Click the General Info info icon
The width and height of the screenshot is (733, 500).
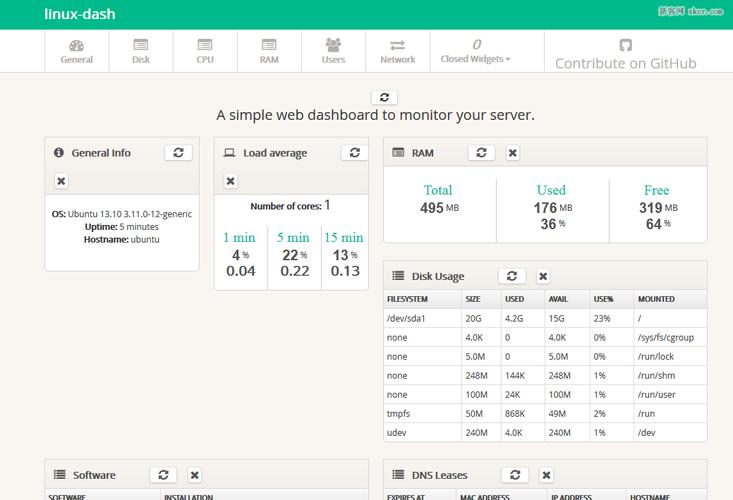(x=58, y=152)
